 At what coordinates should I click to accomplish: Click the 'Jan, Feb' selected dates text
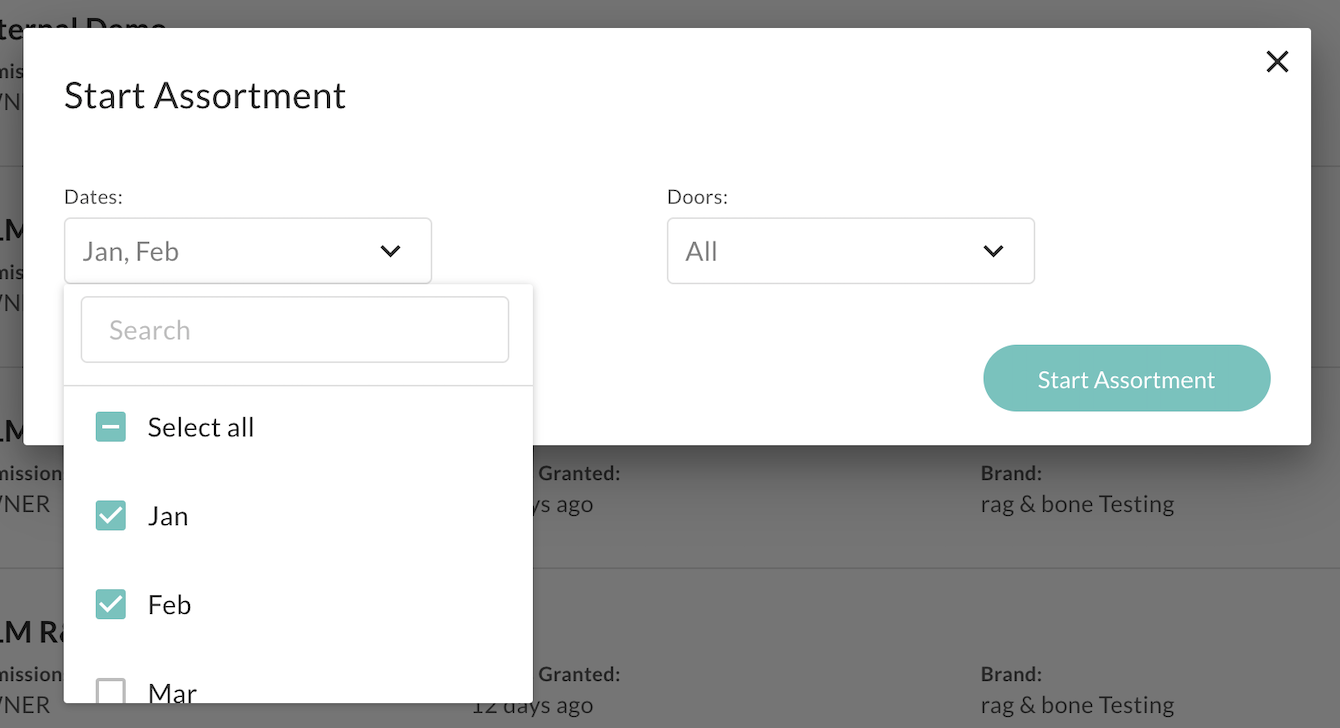131,252
